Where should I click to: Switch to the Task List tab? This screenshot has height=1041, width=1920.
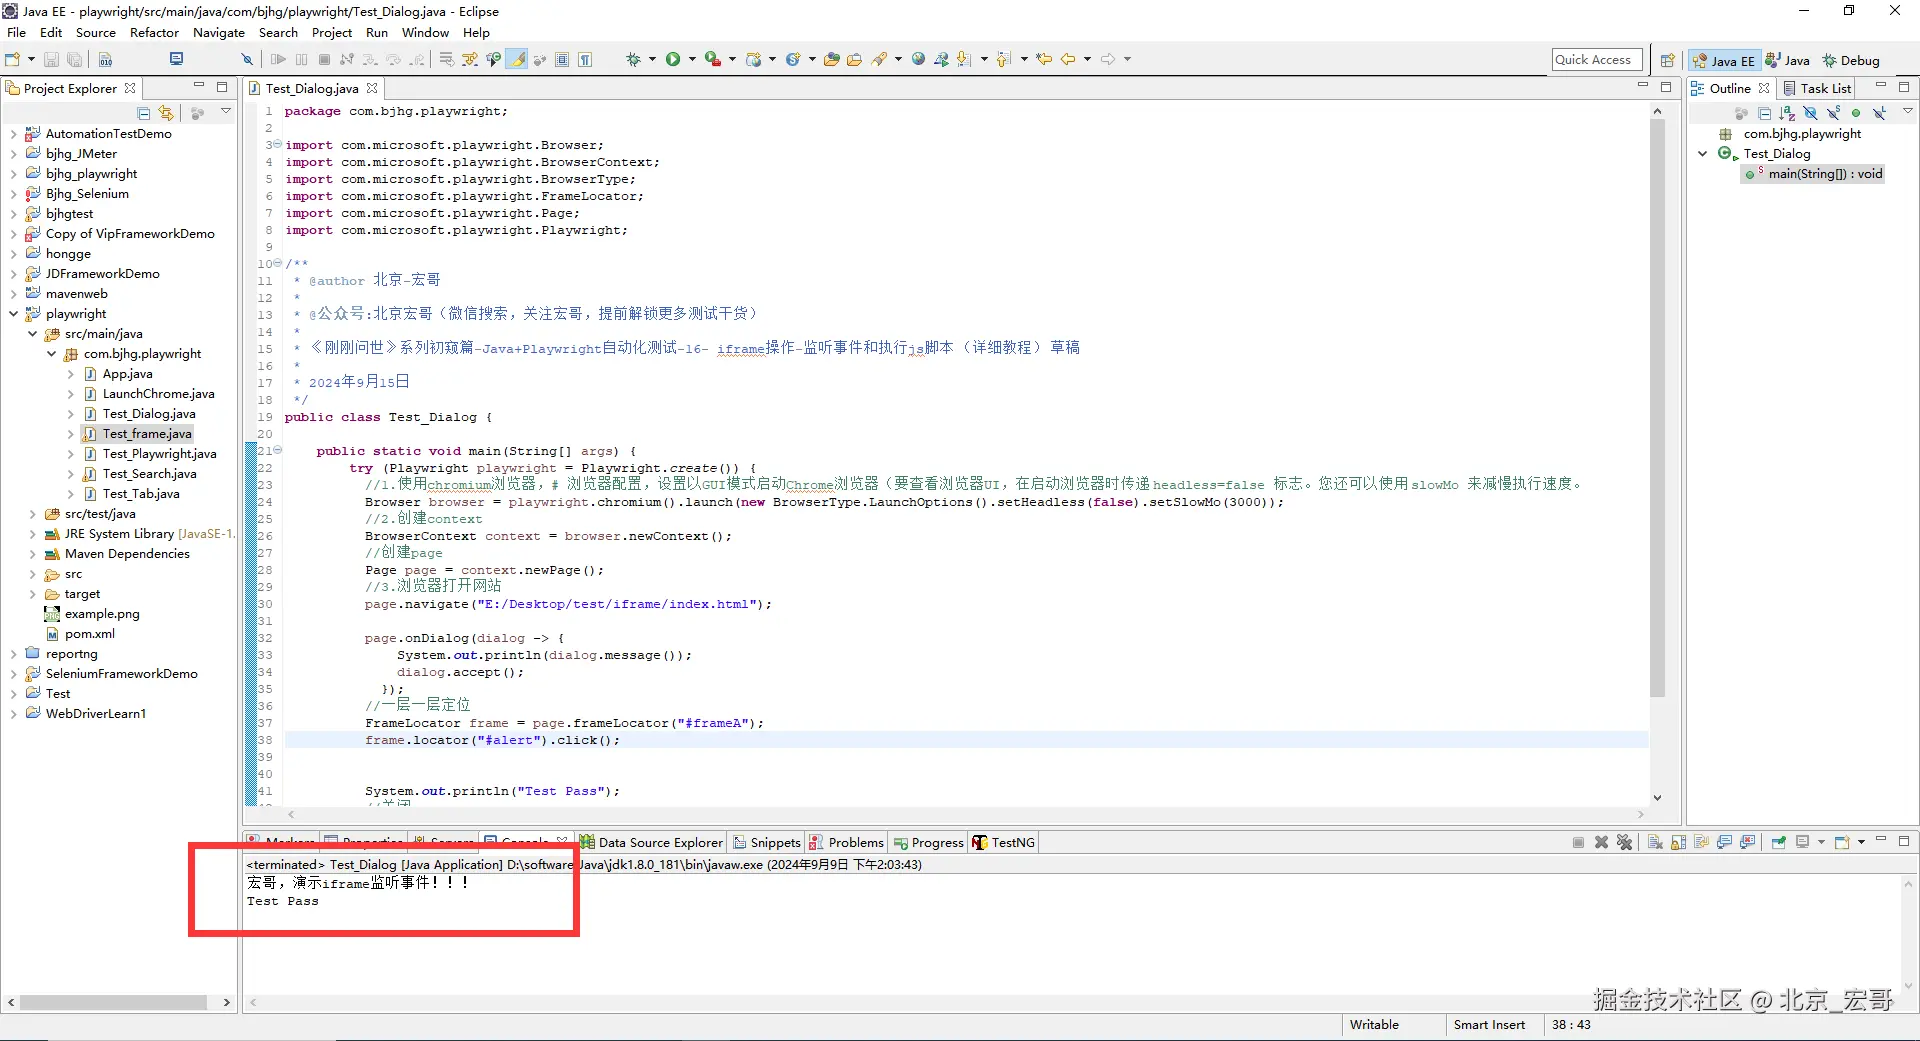1817,89
